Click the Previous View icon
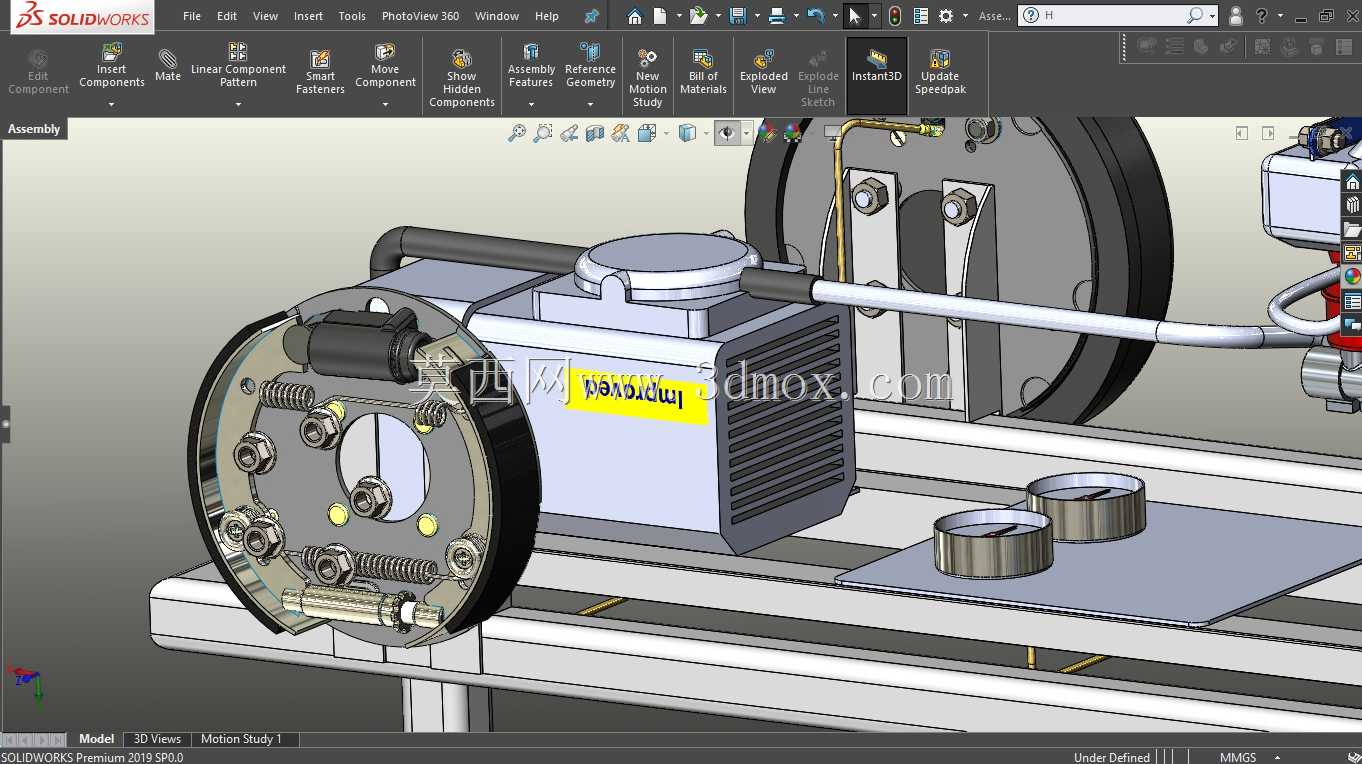The image size is (1362, 764). [x=569, y=133]
